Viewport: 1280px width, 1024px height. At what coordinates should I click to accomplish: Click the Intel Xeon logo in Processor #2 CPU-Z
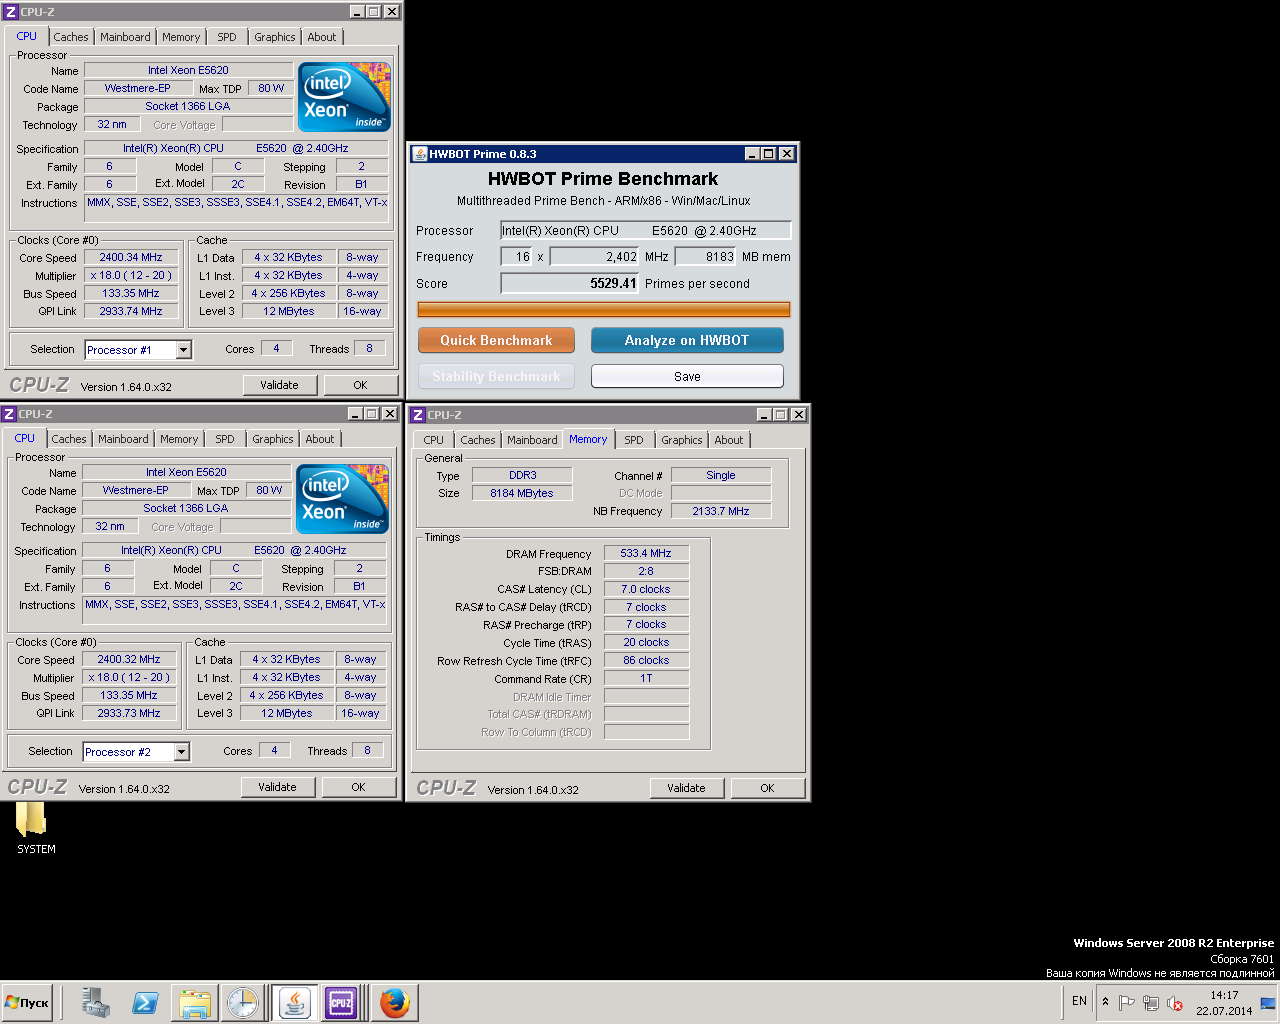(343, 499)
